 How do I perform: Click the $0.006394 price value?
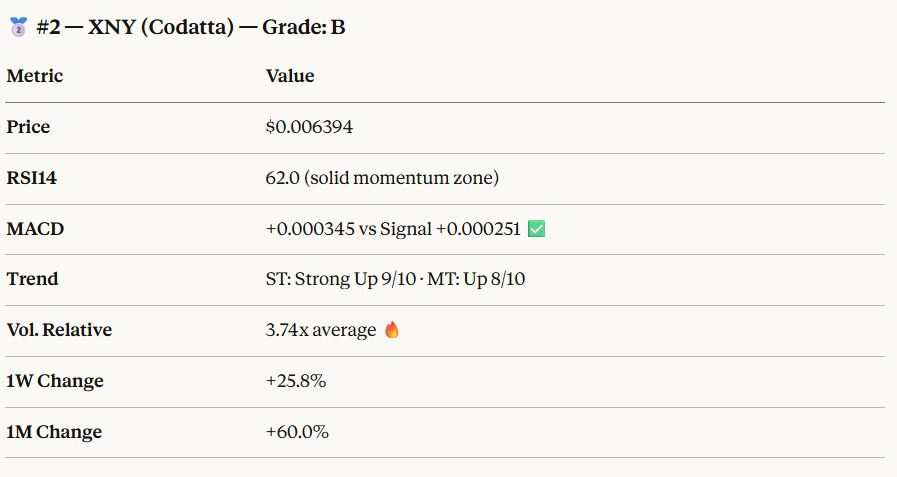click(309, 127)
